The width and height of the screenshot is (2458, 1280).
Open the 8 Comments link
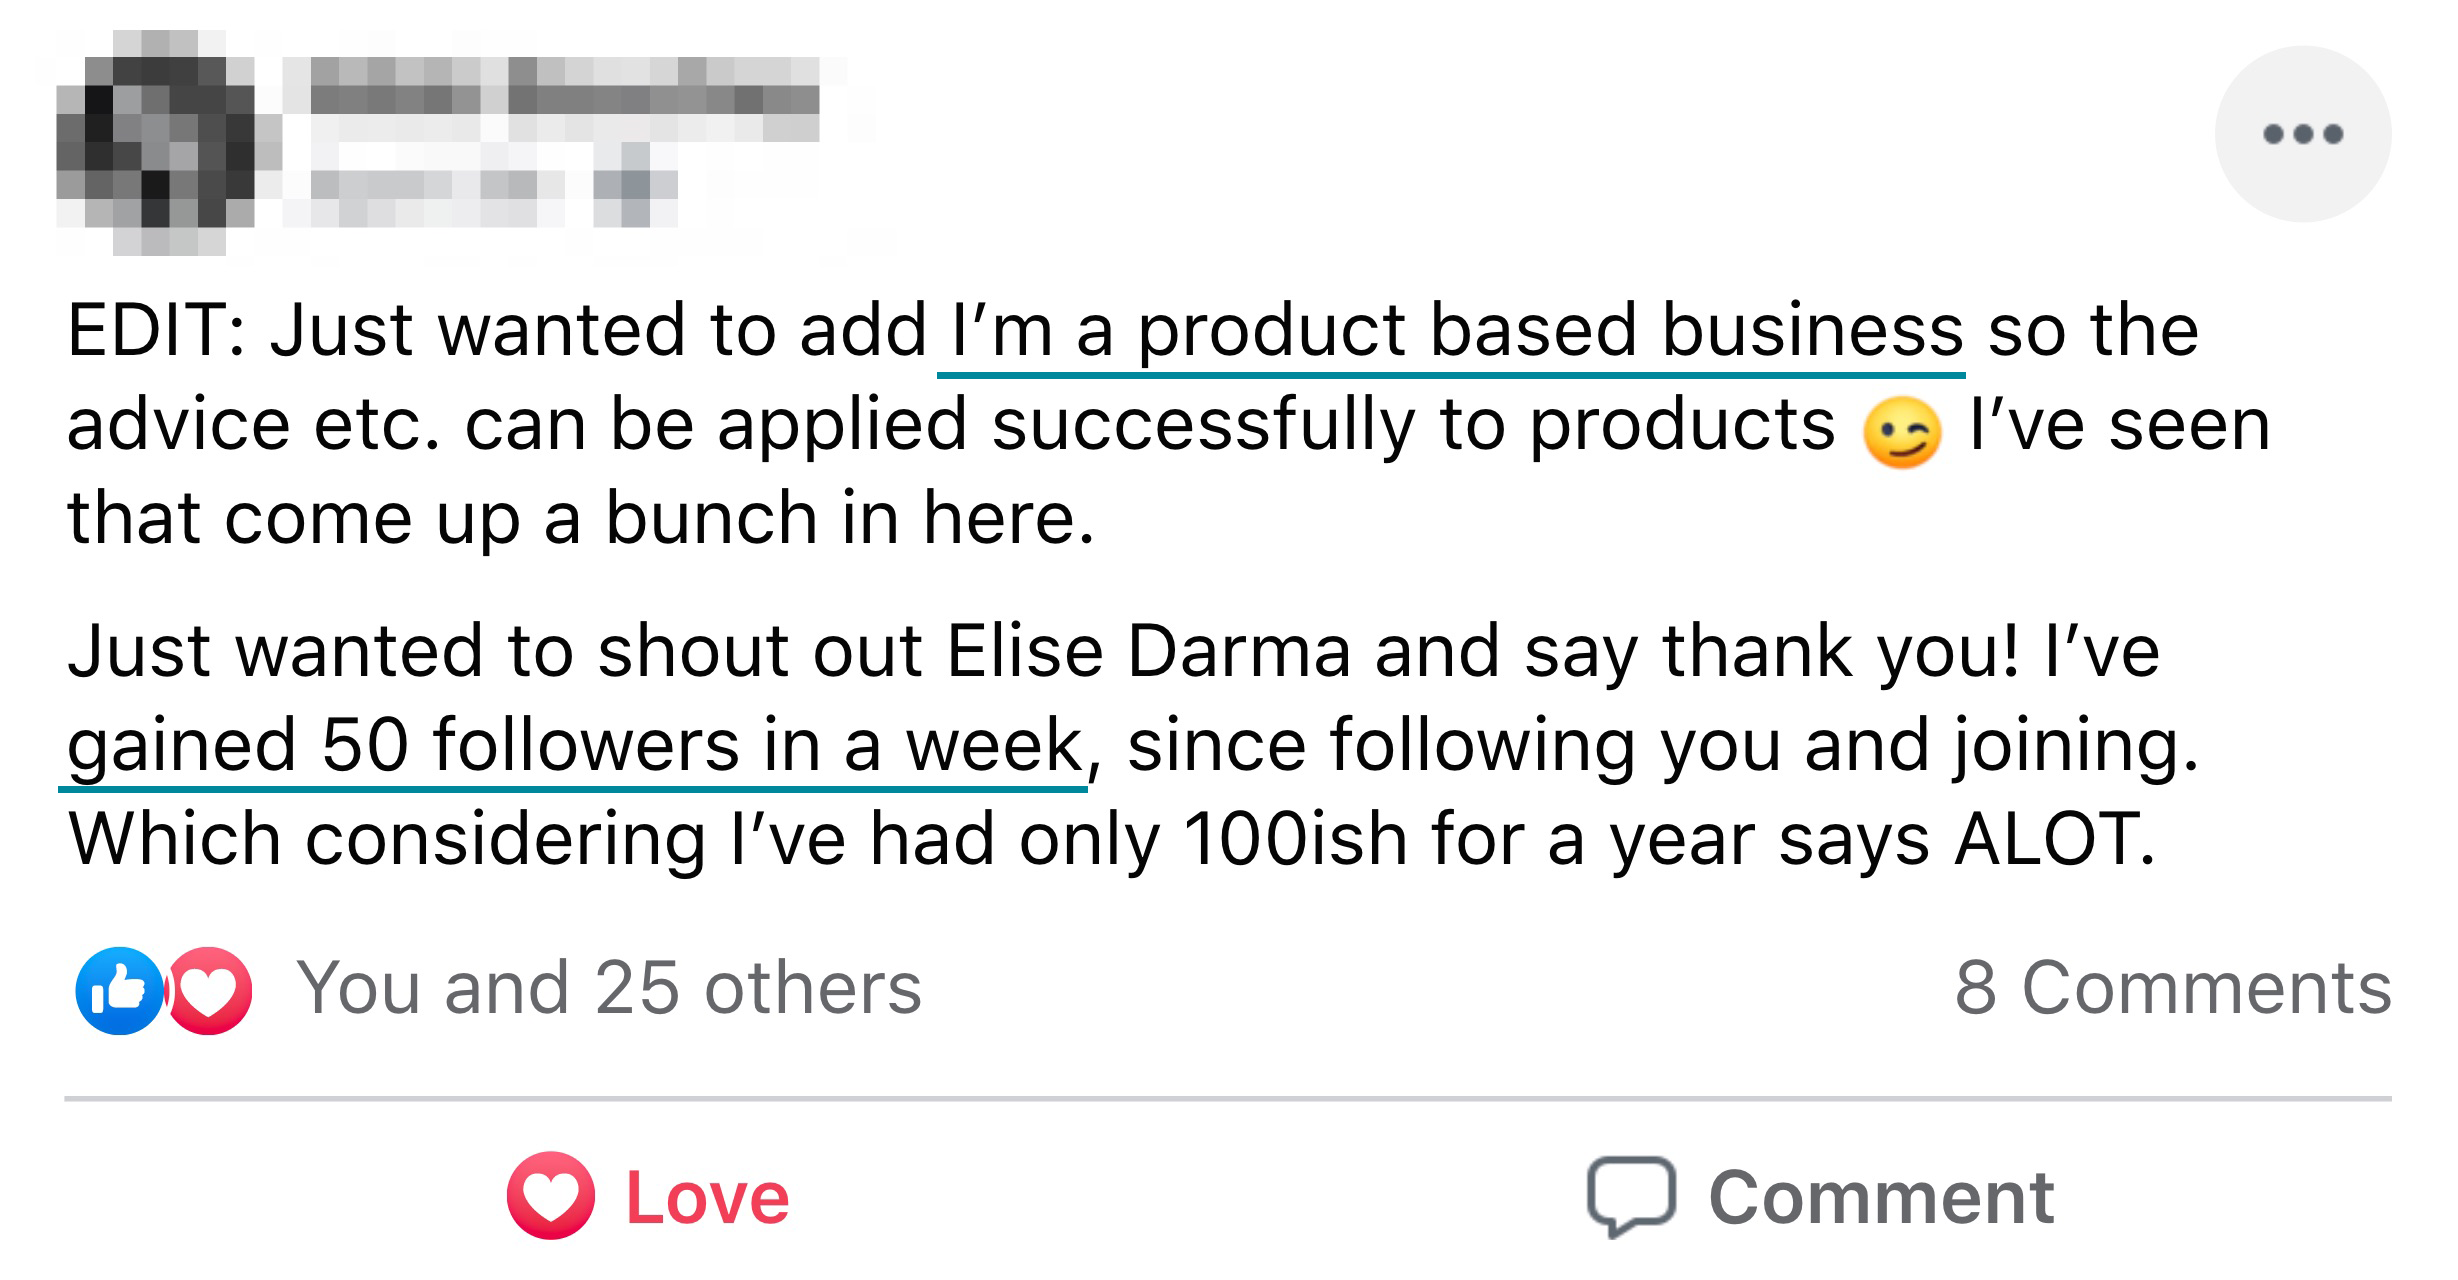pyautogui.click(x=2172, y=988)
